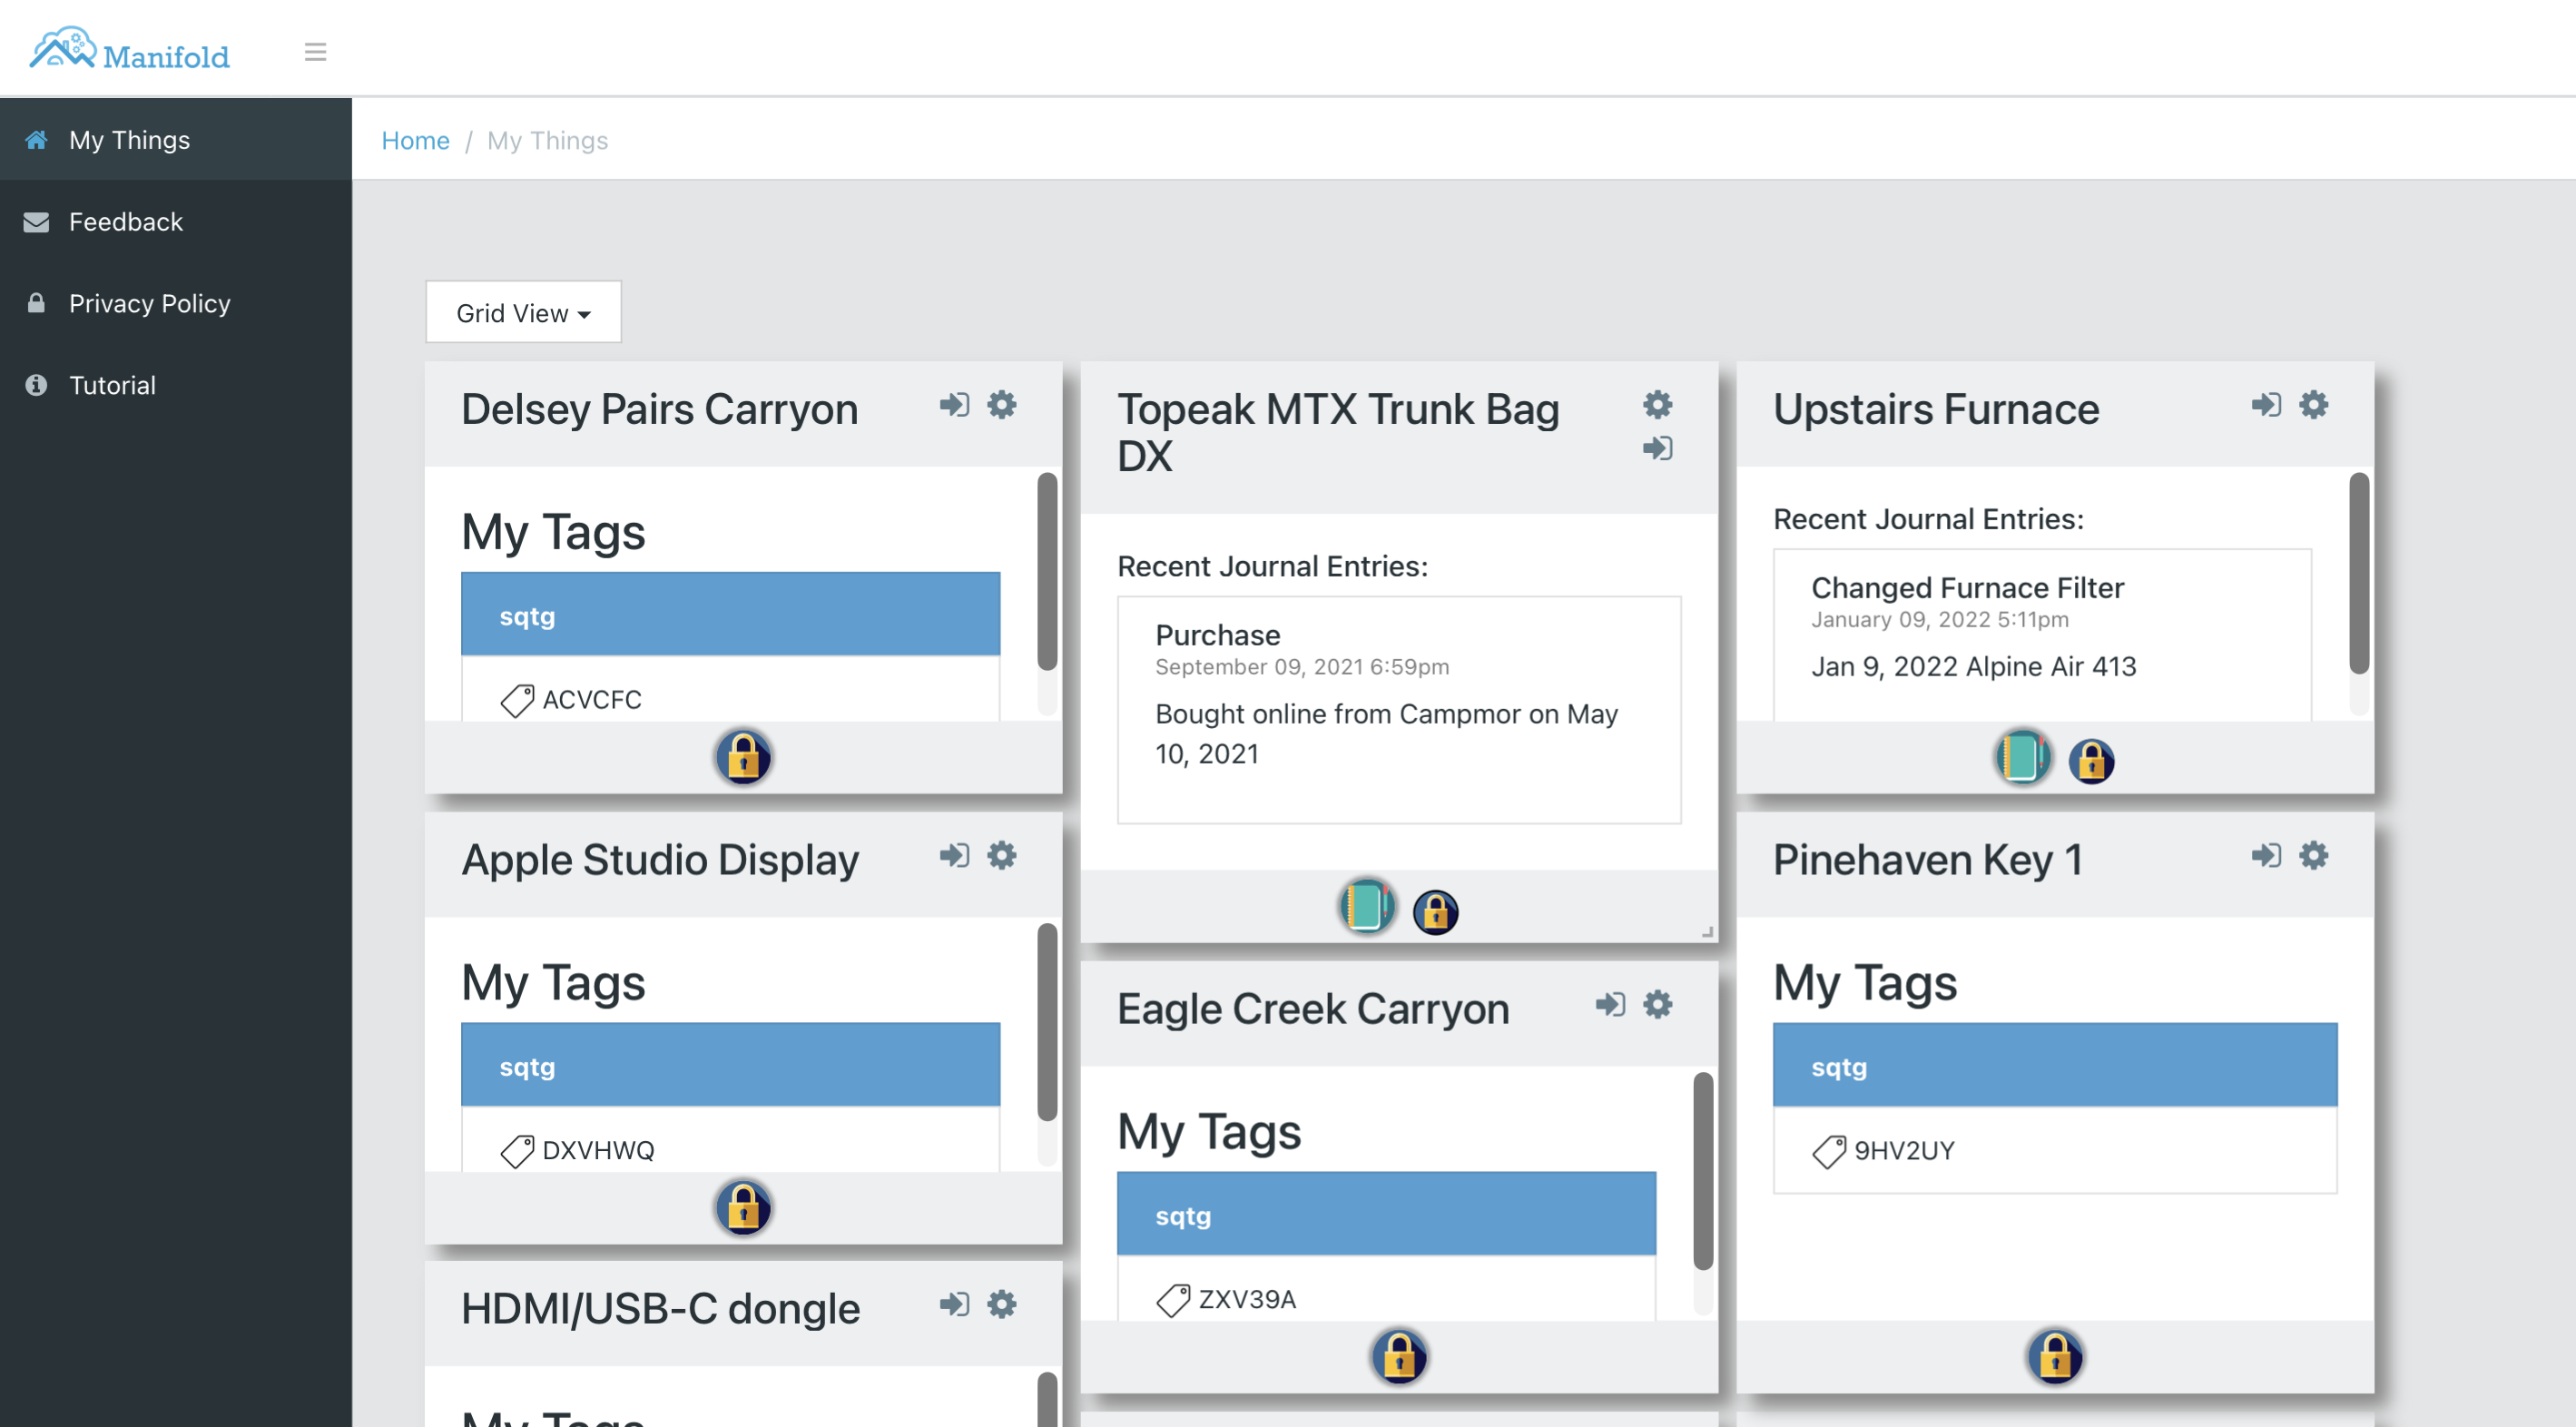Open Apple Studio Display via arrow icon
The height and width of the screenshot is (1427, 2576).
[x=953, y=856]
